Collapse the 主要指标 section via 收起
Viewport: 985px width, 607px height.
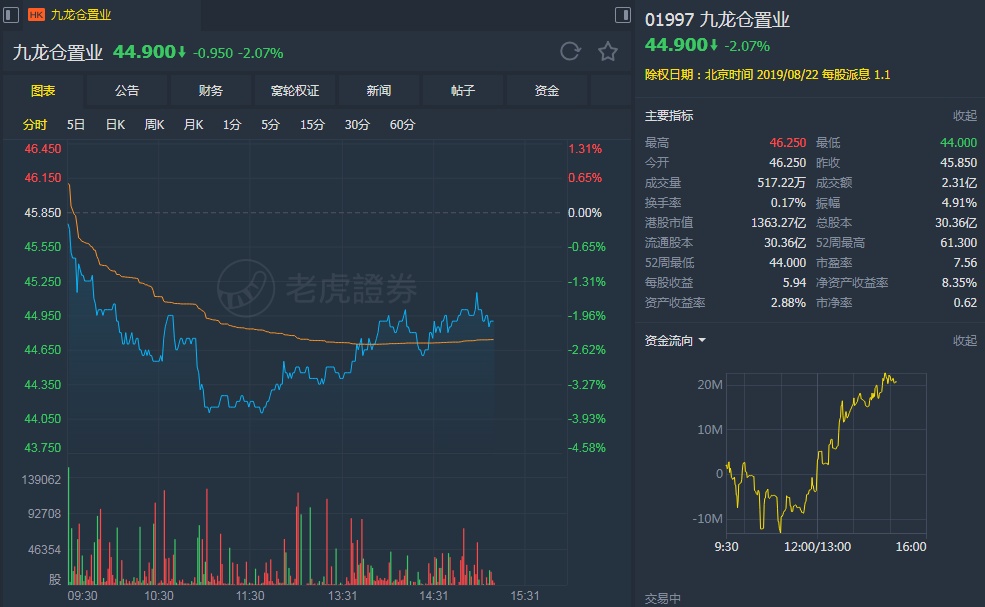point(964,116)
